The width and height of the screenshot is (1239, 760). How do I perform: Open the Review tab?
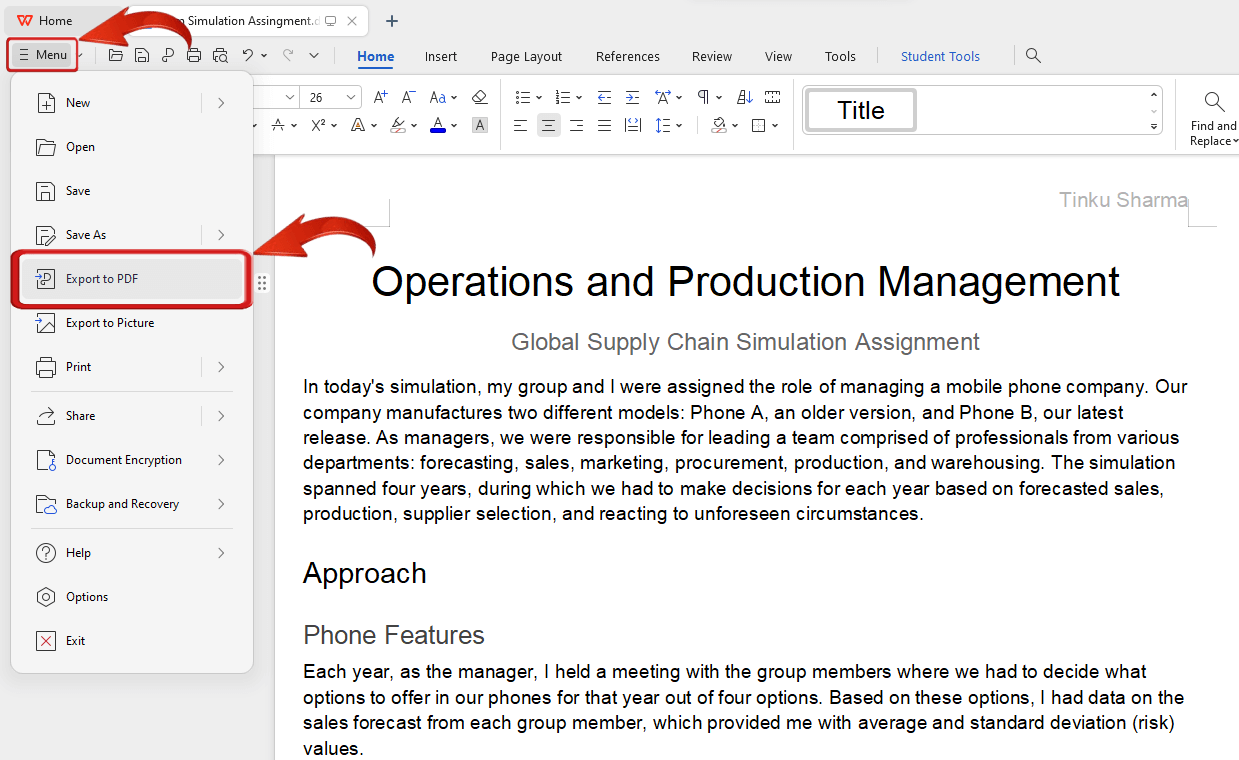pos(712,57)
